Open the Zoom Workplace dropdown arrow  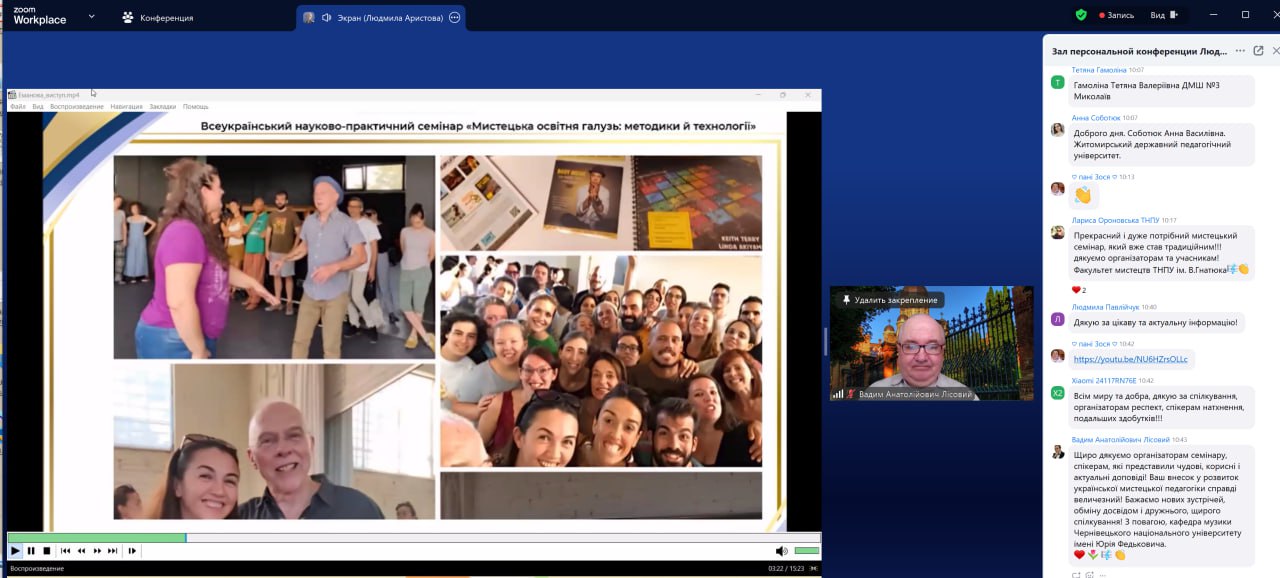coord(92,16)
